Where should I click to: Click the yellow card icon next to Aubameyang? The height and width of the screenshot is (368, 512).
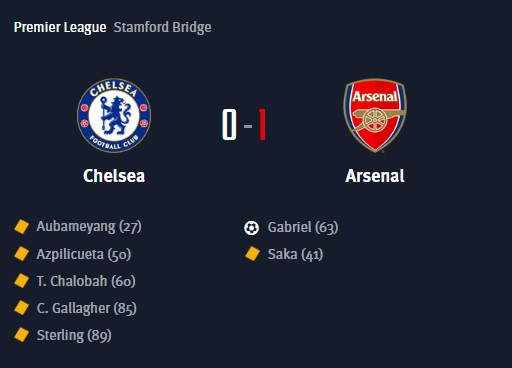(22, 227)
